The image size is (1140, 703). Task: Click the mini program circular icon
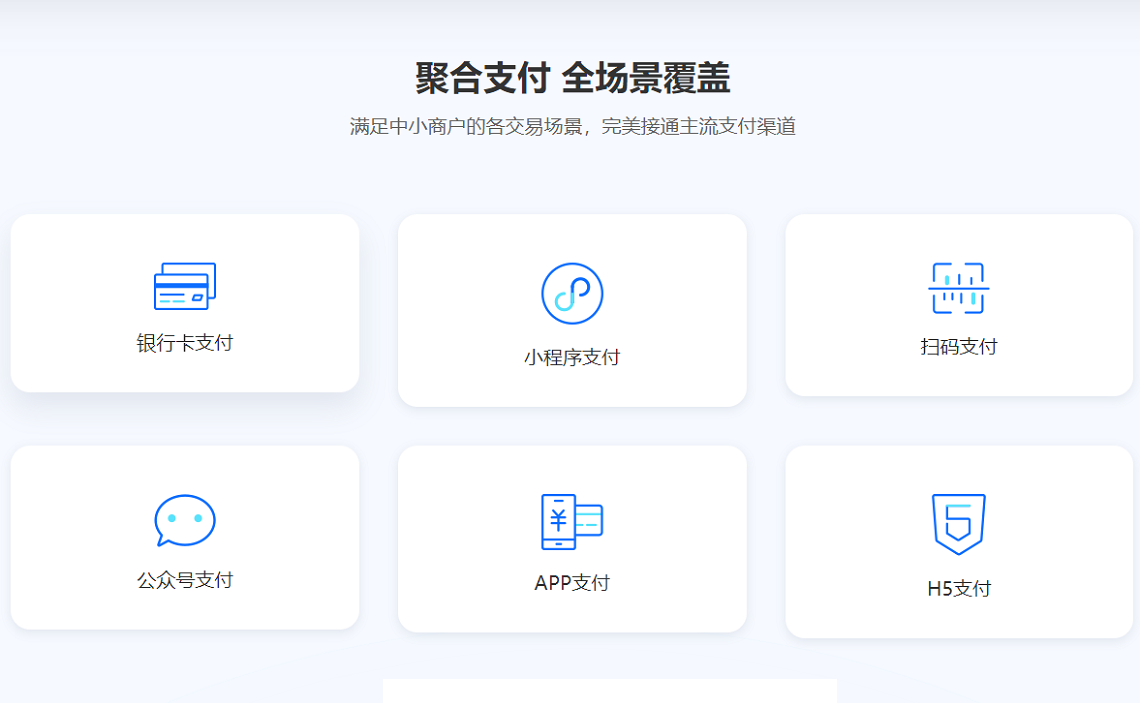[572, 293]
